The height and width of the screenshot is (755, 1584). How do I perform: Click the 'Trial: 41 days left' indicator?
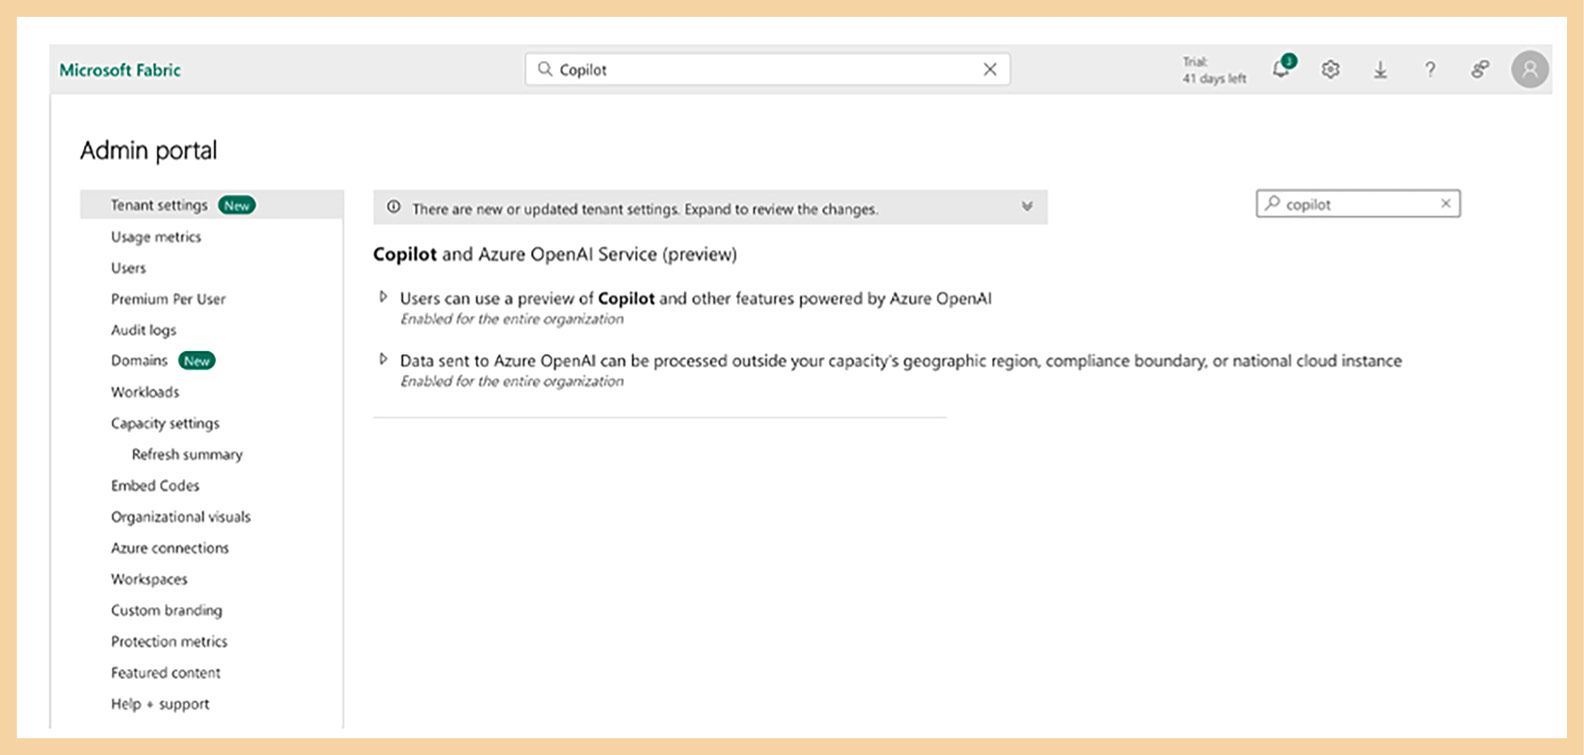[x=1214, y=70]
